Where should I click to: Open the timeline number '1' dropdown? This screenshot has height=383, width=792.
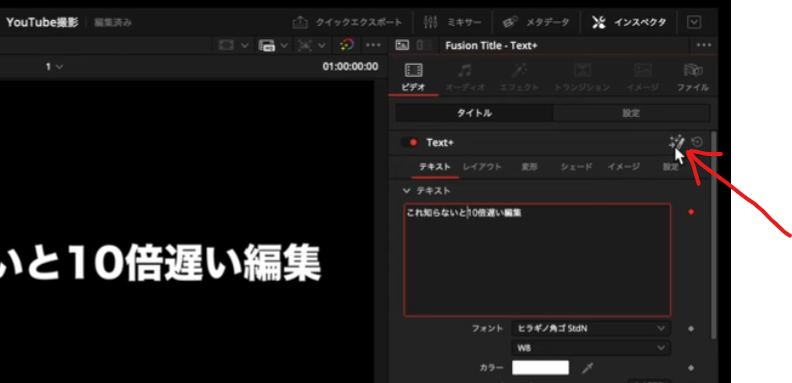click(x=55, y=67)
